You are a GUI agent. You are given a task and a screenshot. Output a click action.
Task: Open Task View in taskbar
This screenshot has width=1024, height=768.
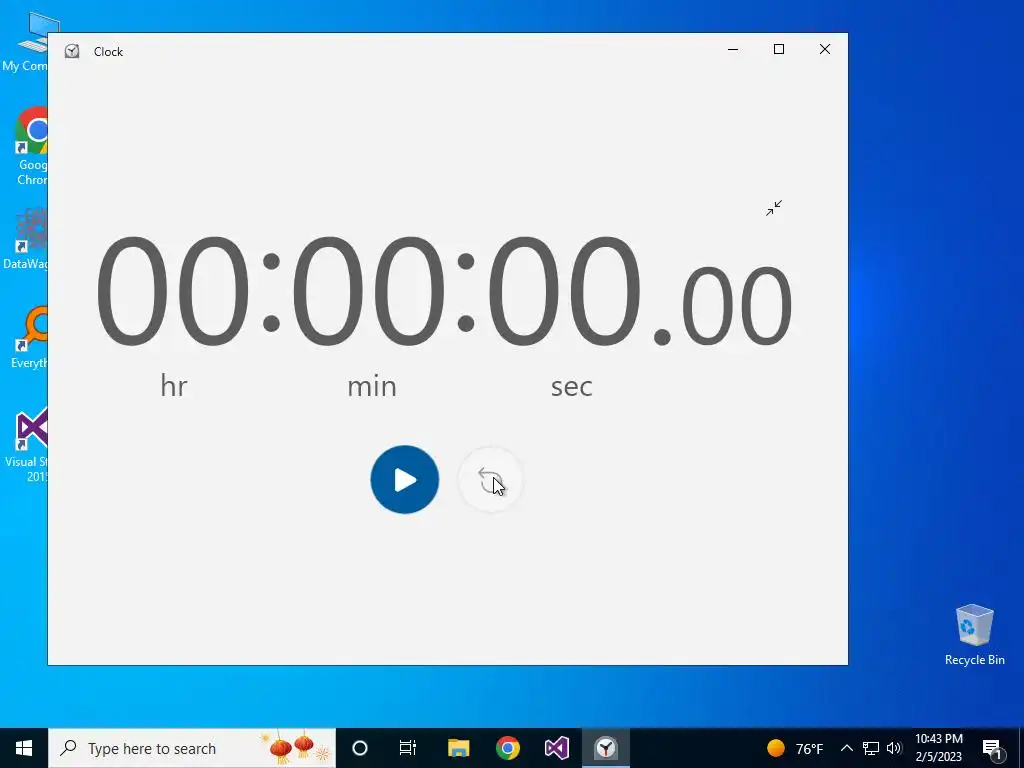(x=408, y=748)
